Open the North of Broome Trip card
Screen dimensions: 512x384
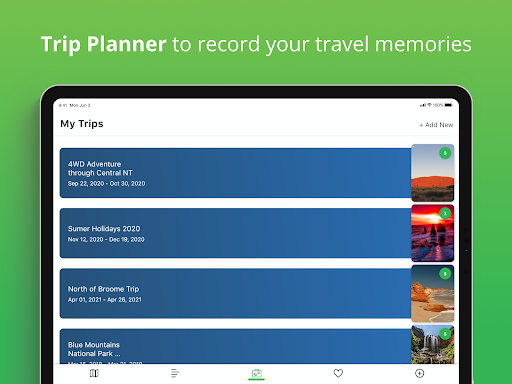tap(235, 293)
